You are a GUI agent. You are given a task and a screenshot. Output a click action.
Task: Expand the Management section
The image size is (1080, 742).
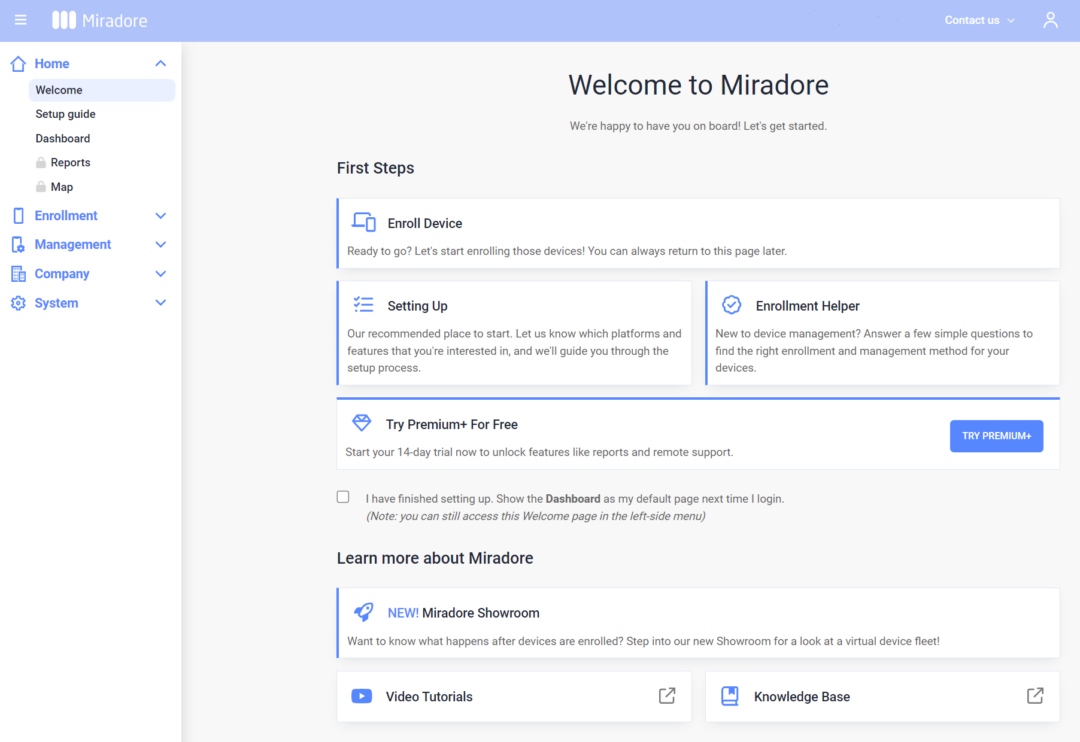coord(160,244)
